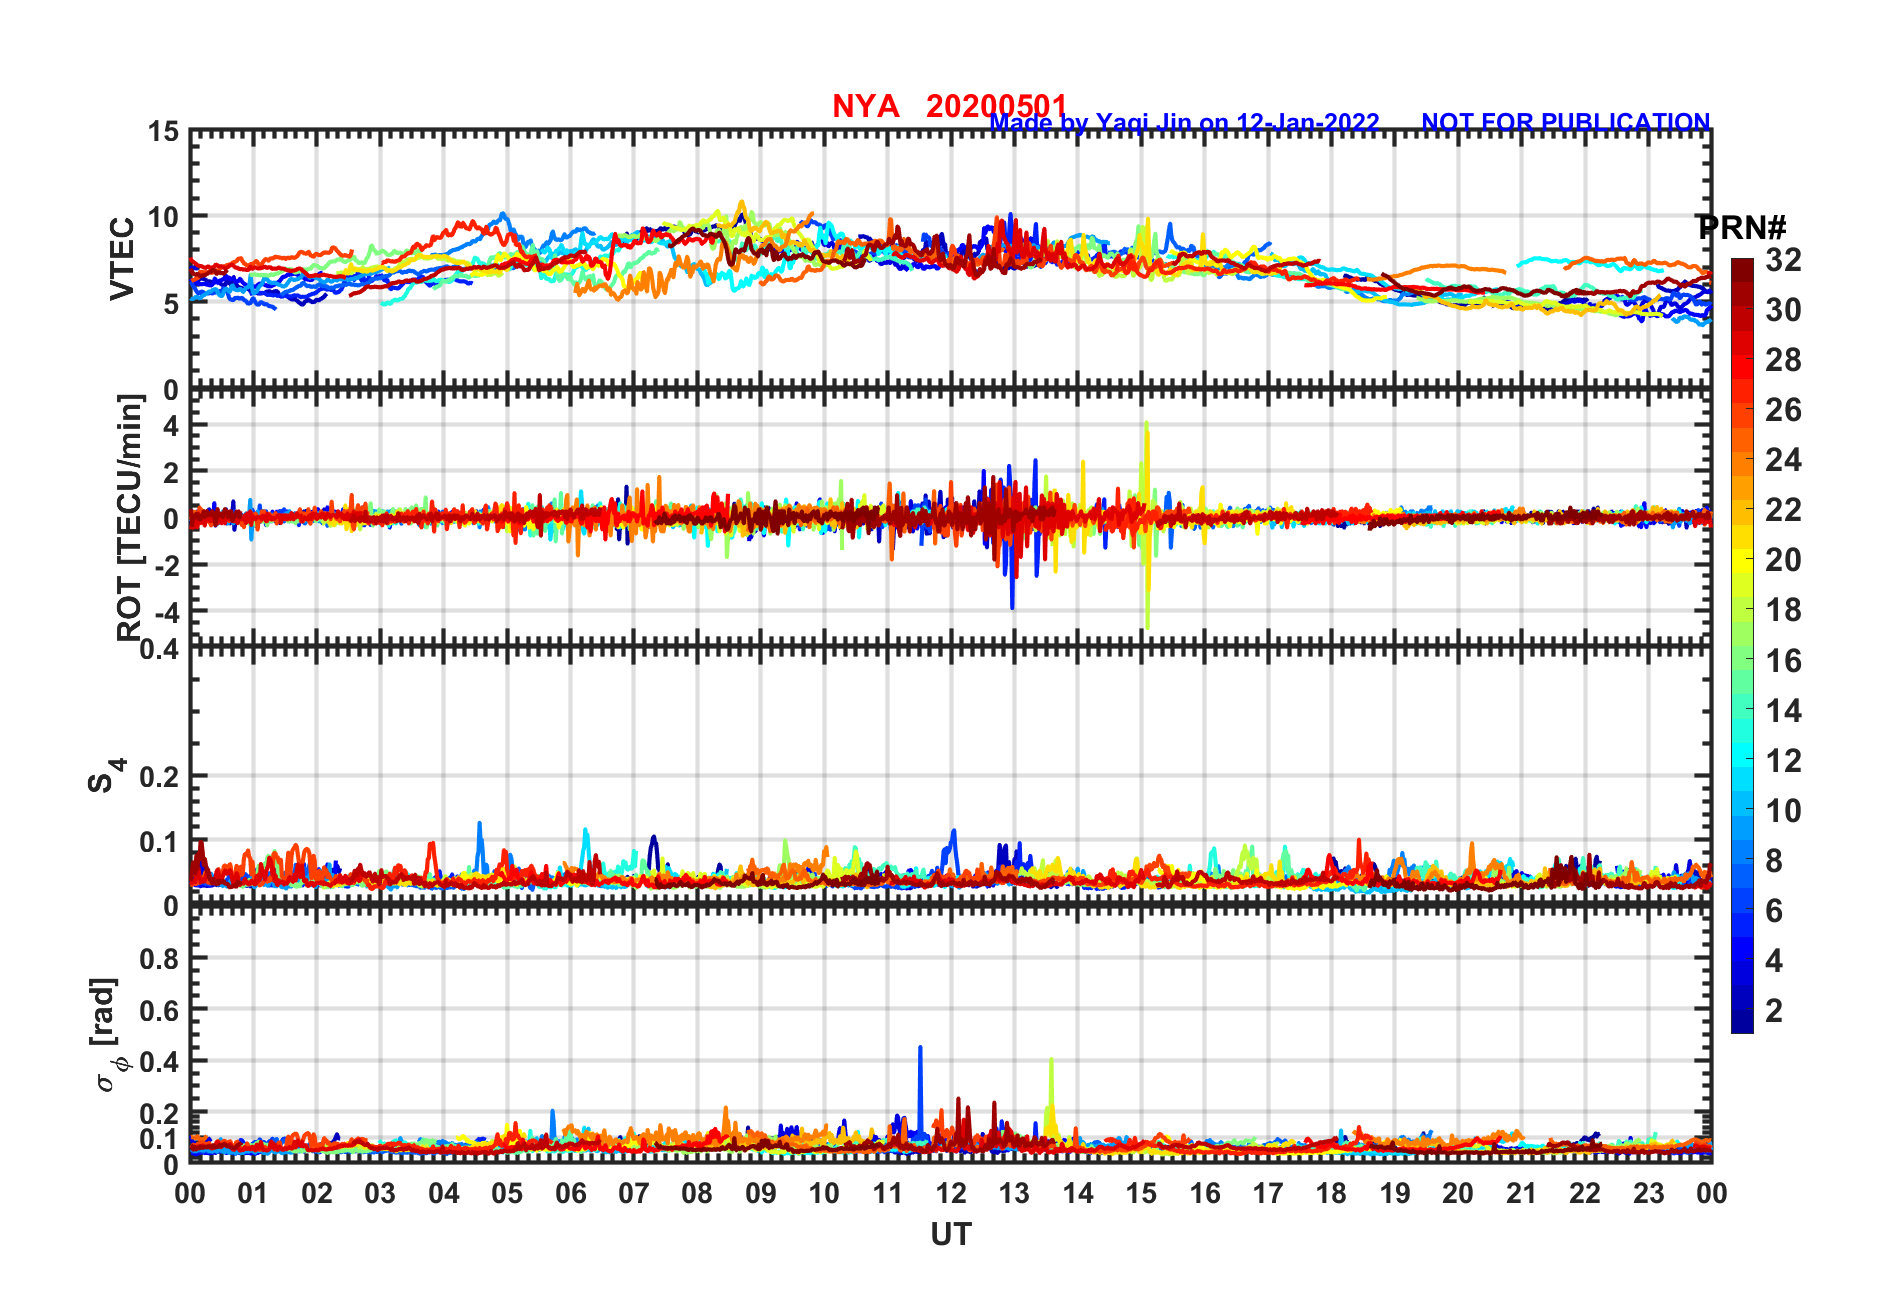Select colorbar tick label "26"

tap(1783, 410)
